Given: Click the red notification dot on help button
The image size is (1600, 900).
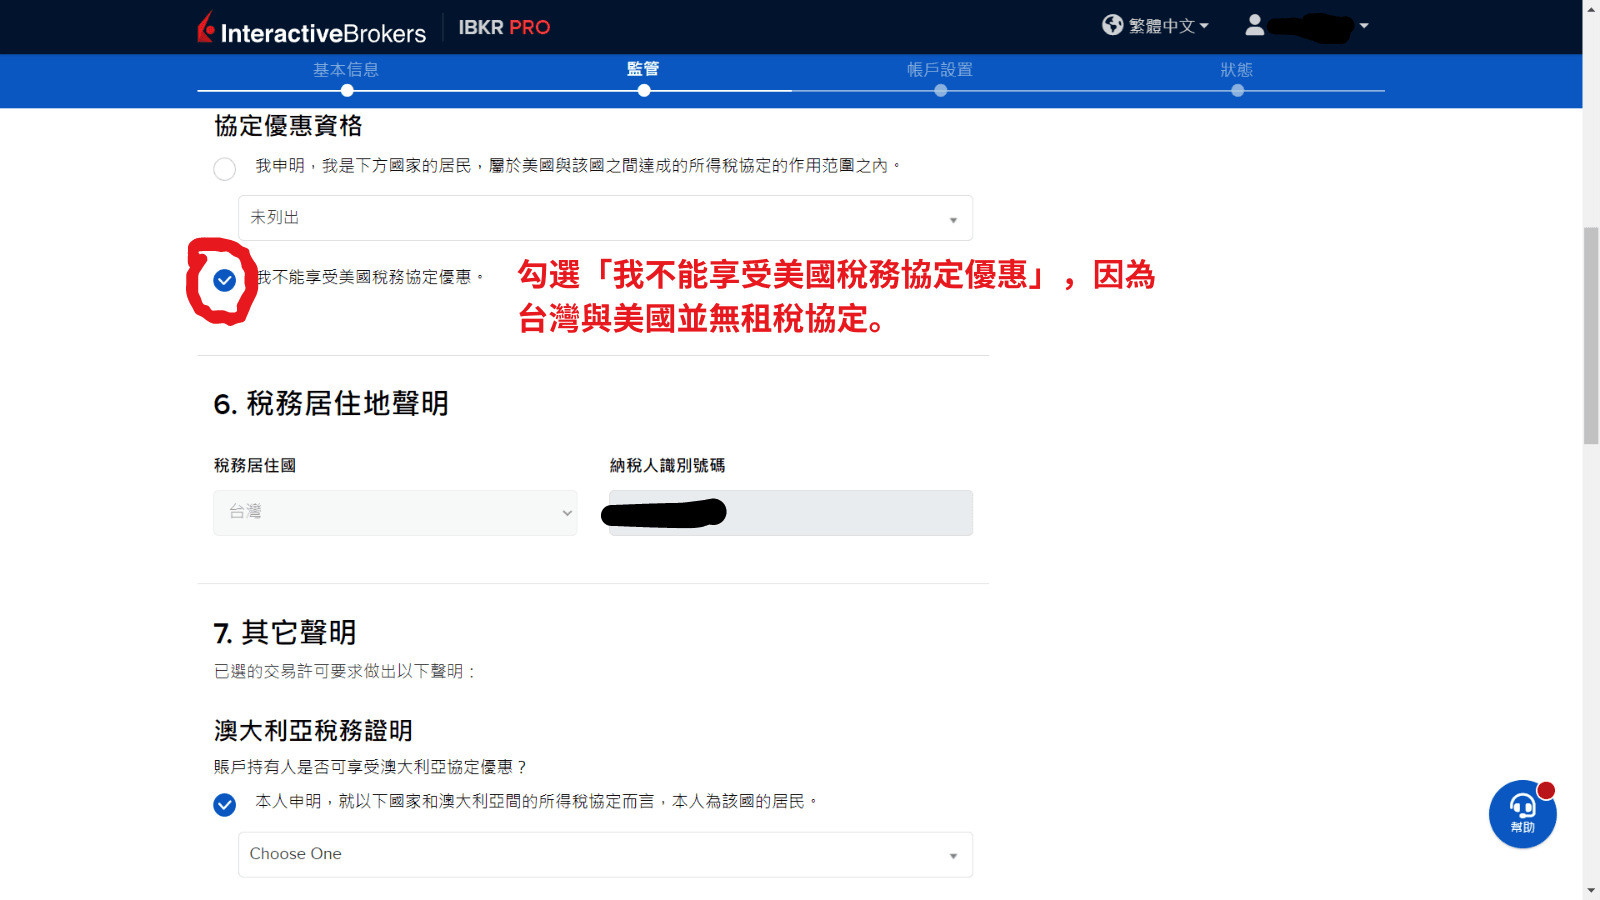Looking at the screenshot, I should point(1546,789).
